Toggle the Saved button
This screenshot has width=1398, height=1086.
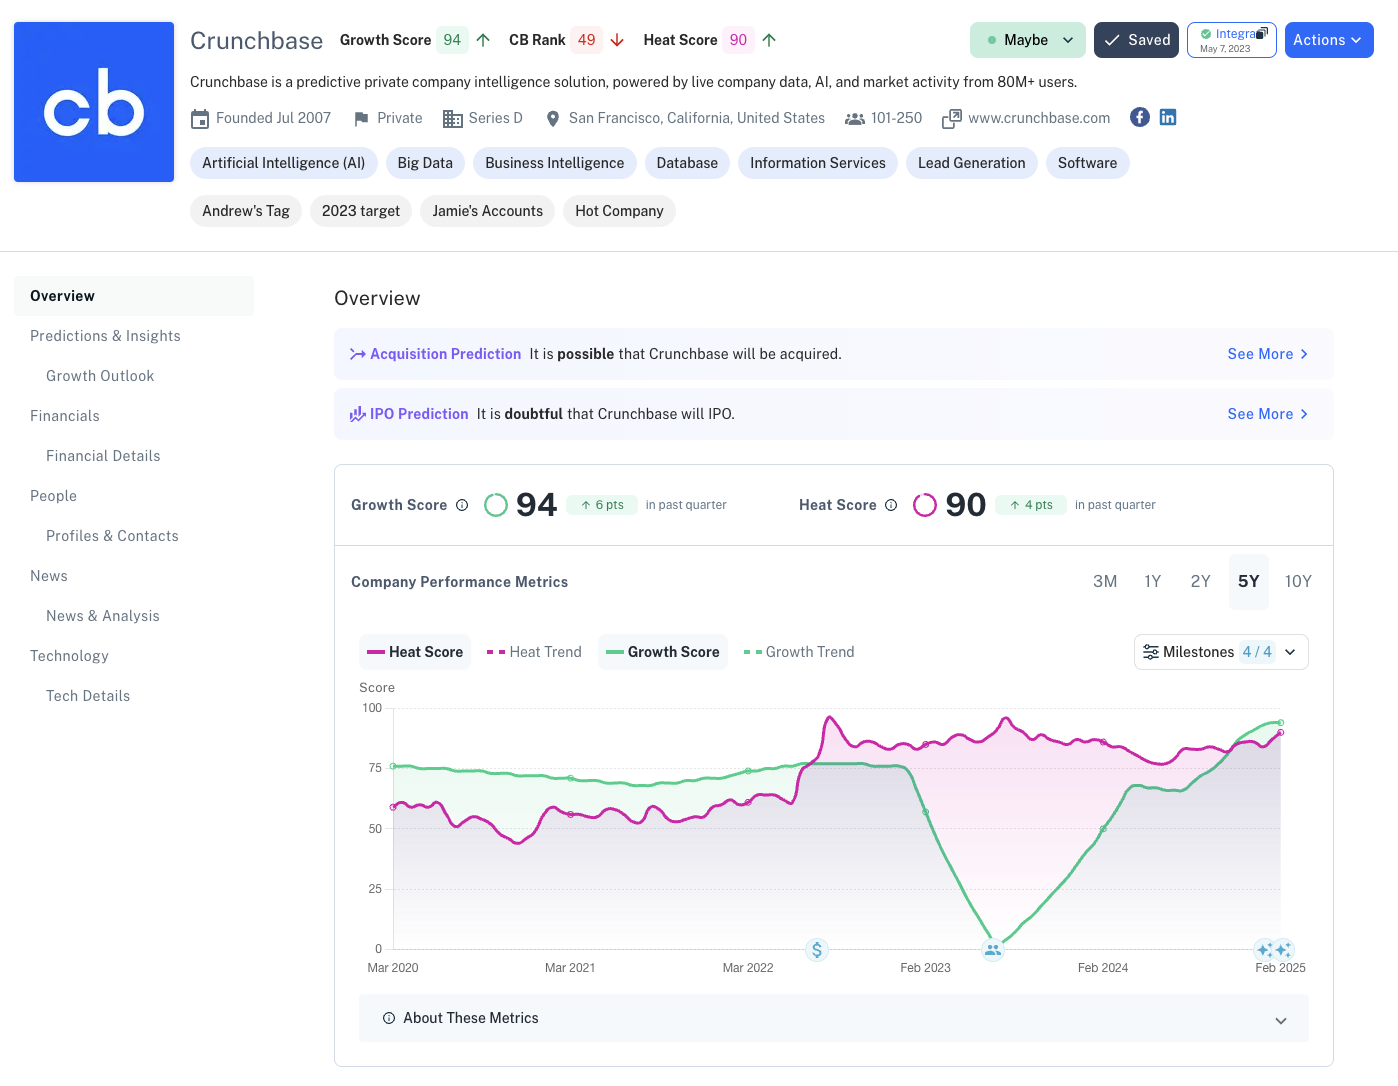click(1136, 40)
